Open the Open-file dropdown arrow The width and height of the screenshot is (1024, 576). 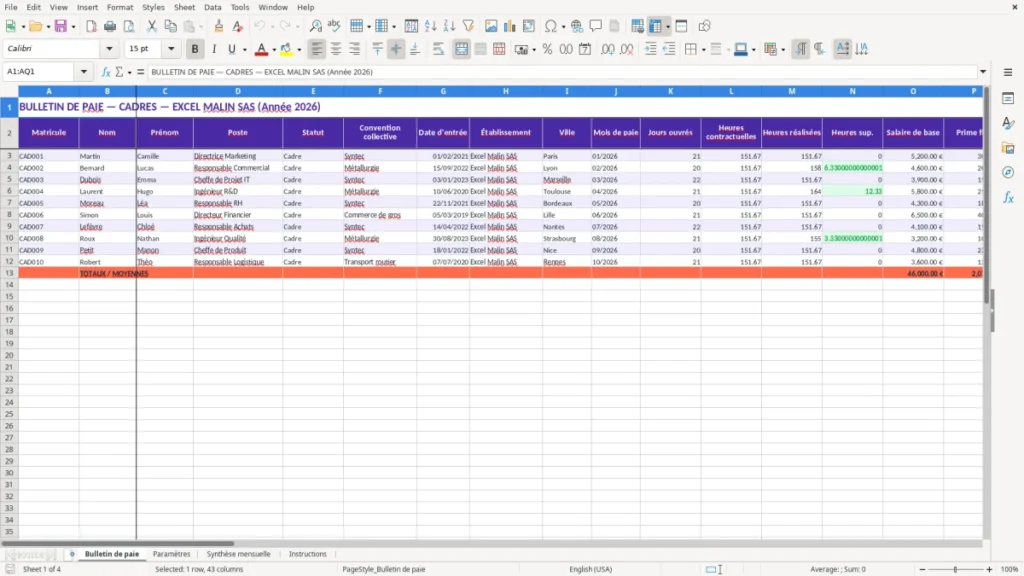[x=48, y=27]
